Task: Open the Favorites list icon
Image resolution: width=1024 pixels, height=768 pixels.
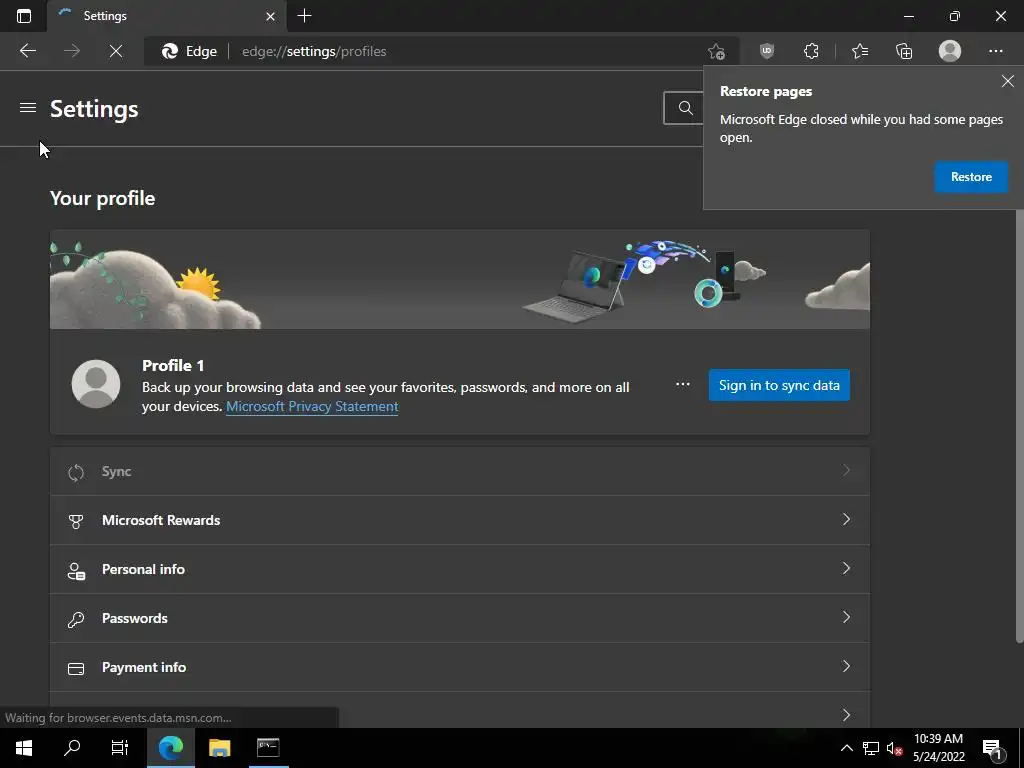Action: coord(860,51)
